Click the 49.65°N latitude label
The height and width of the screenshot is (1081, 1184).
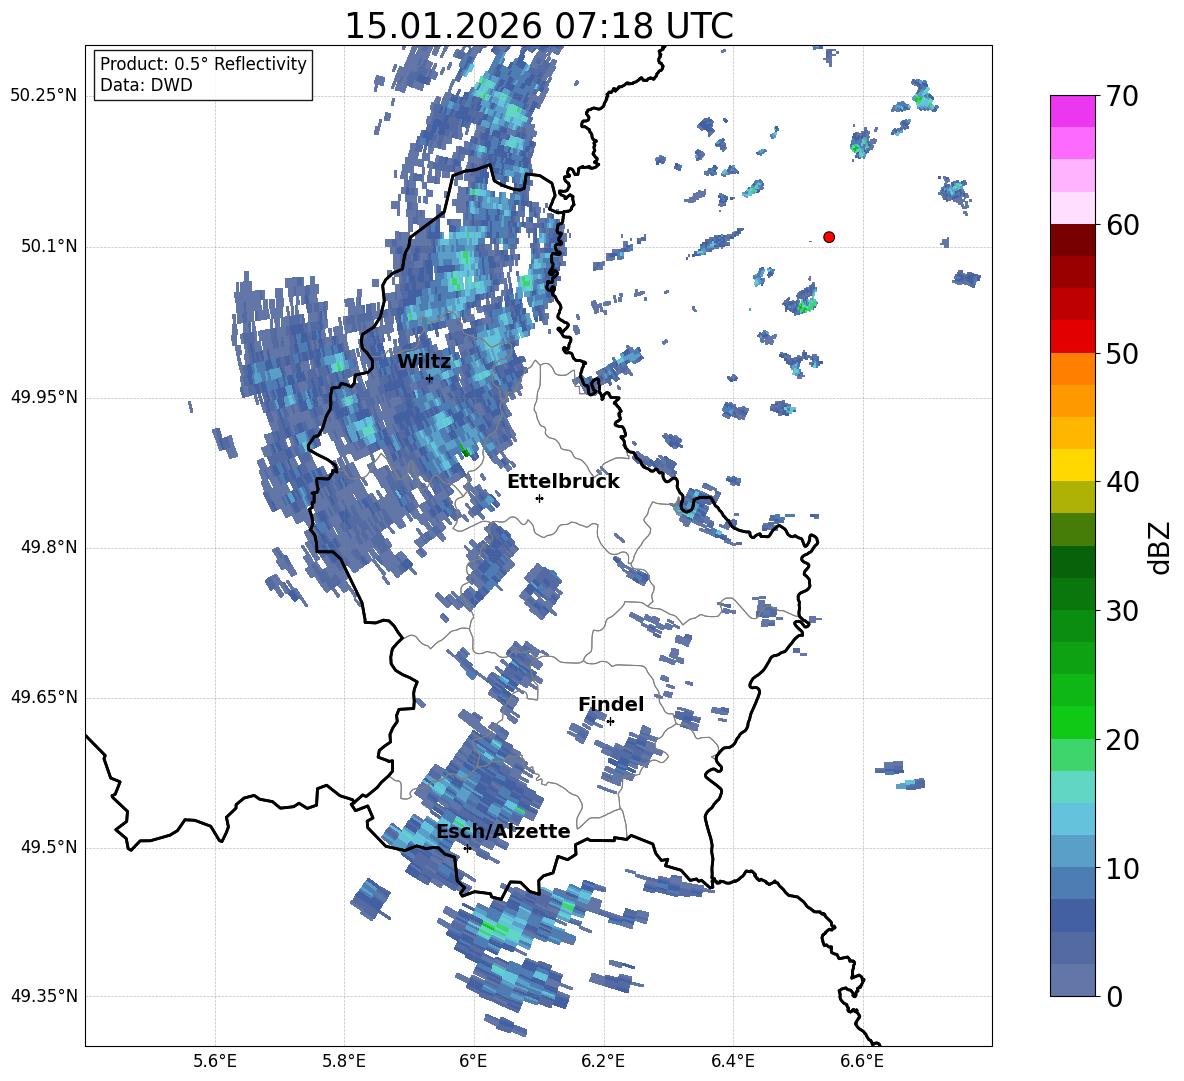click(x=44, y=698)
